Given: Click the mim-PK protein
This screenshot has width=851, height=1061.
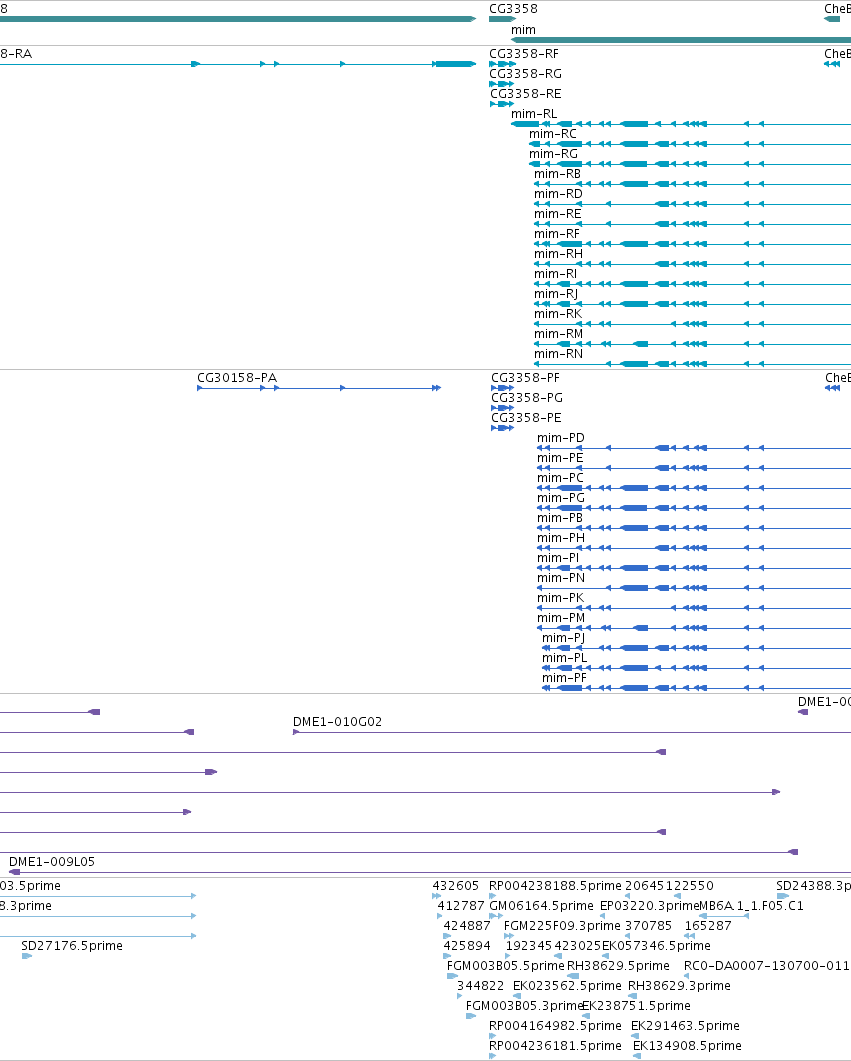Looking at the screenshot, I should 560,597.
